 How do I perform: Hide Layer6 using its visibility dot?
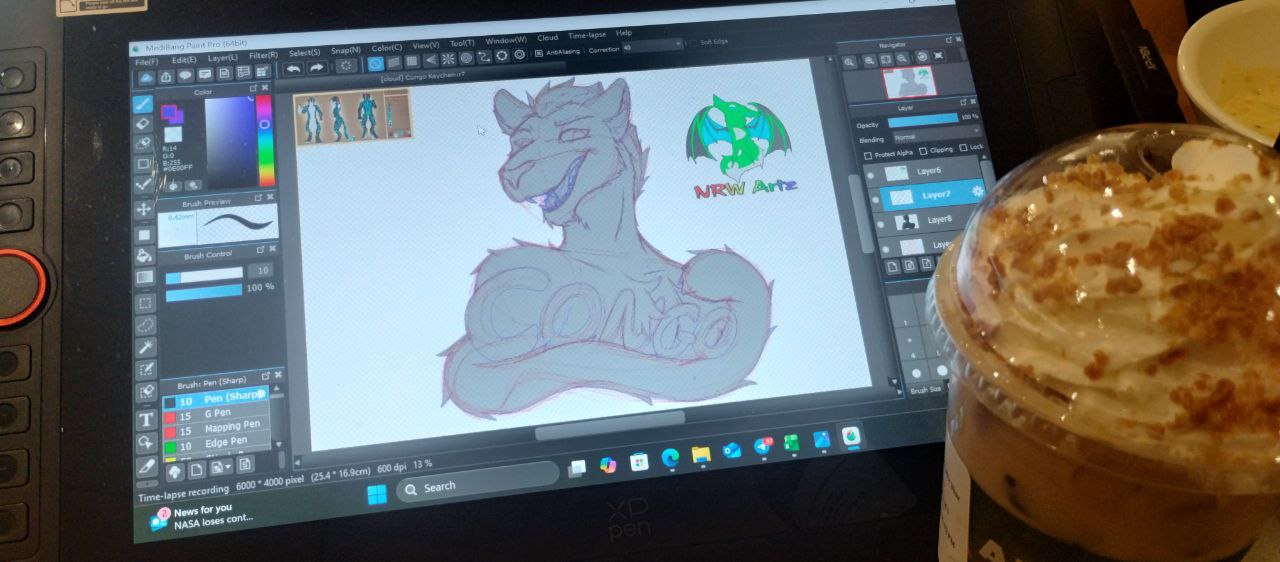869,174
